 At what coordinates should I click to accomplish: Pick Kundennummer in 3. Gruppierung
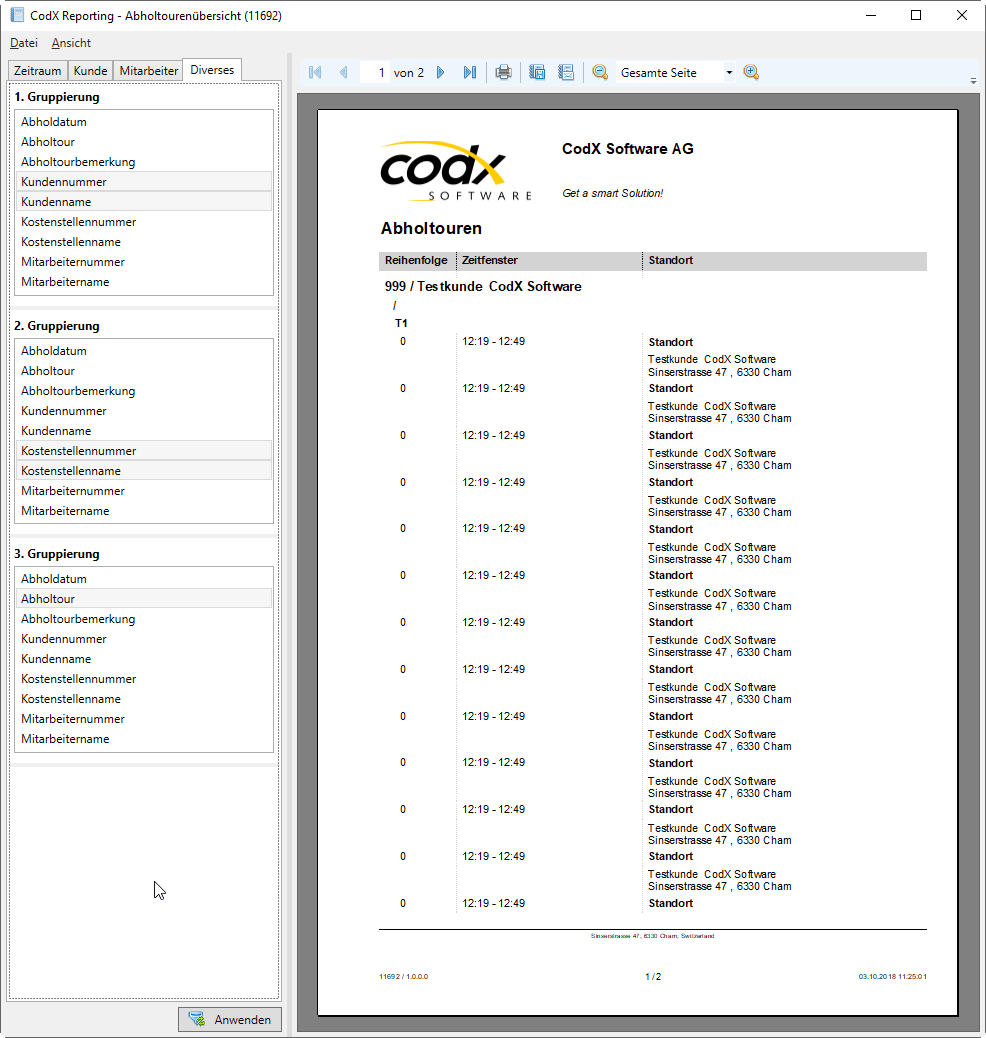[x=144, y=639]
